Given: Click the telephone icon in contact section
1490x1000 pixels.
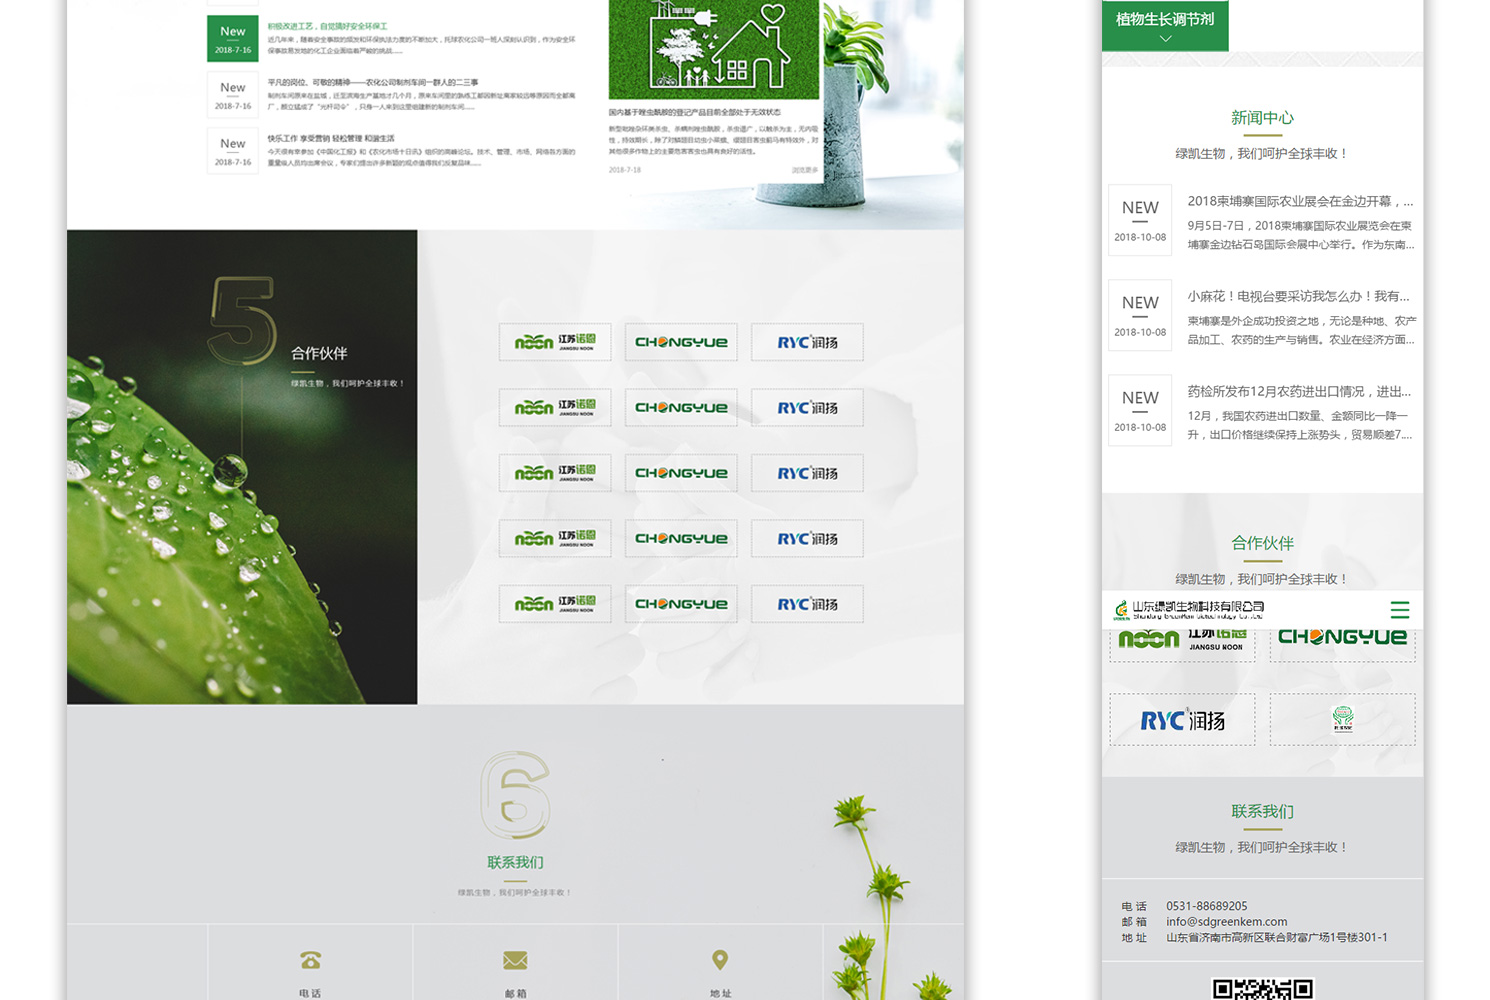Looking at the screenshot, I should [x=310, y=960].
